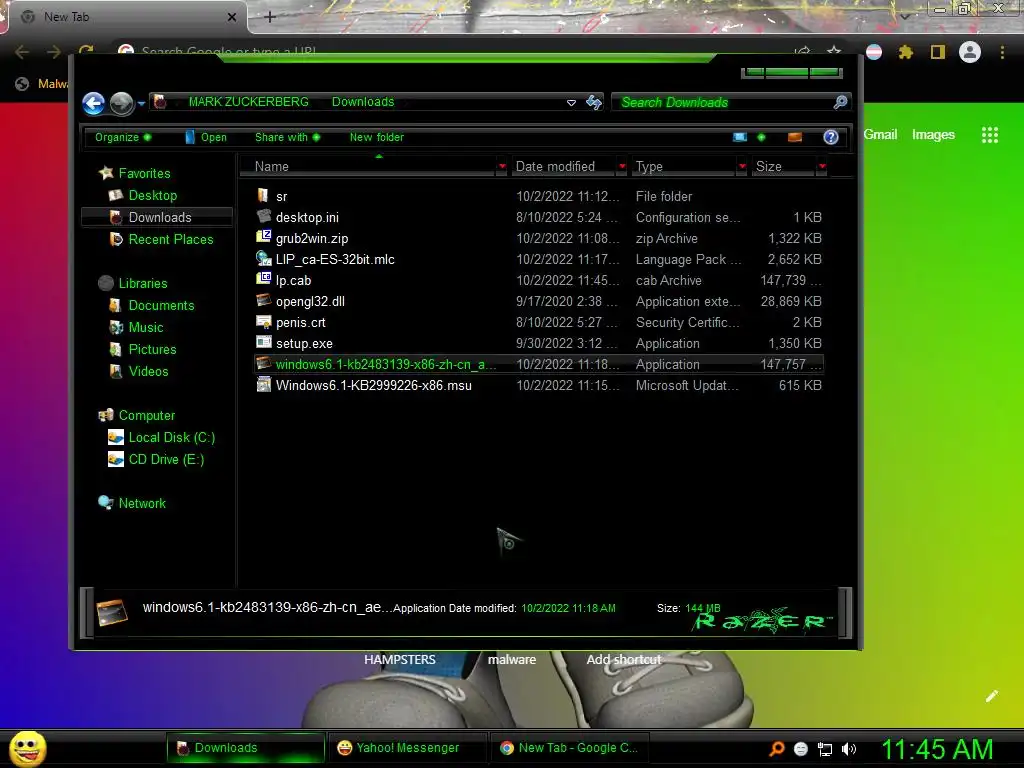1024x768 pixels.
Task: Go back with the blue Back arrow in Explorer
Action: pyautogui.click(x=93, y=103)
